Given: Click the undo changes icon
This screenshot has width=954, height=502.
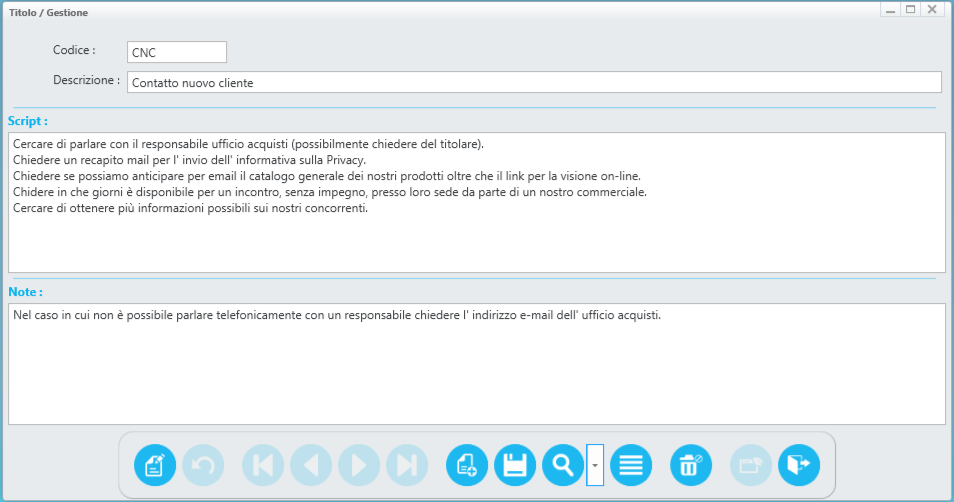Looking at the screenshot, I should (203, 465).
